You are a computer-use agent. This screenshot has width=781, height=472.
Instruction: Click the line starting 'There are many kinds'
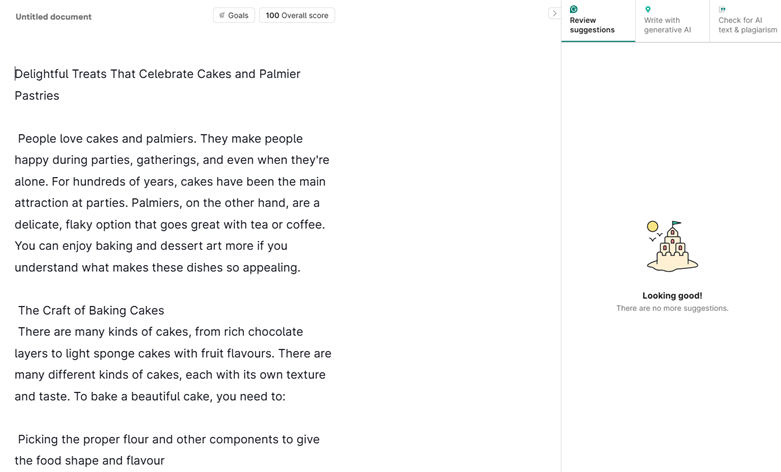(160, 332)
